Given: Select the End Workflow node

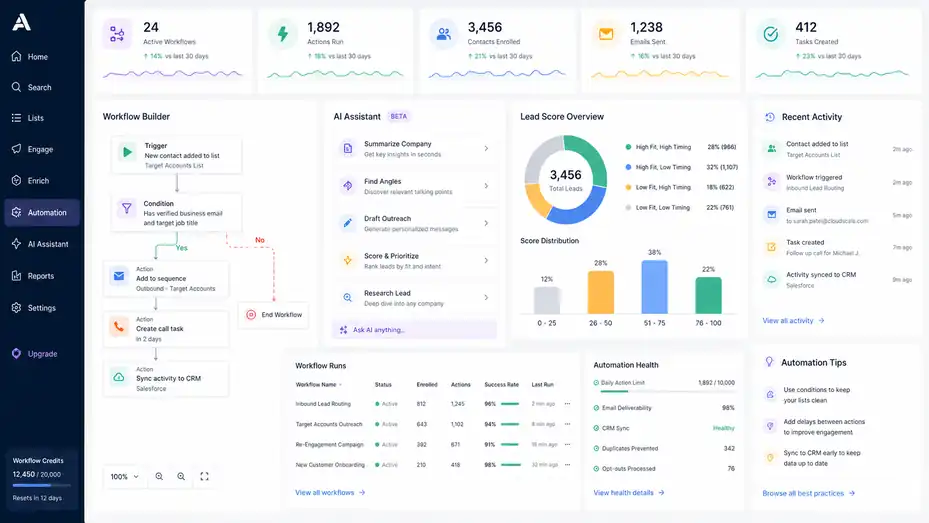Looking at the screenshot, I should tap(274, 315).
